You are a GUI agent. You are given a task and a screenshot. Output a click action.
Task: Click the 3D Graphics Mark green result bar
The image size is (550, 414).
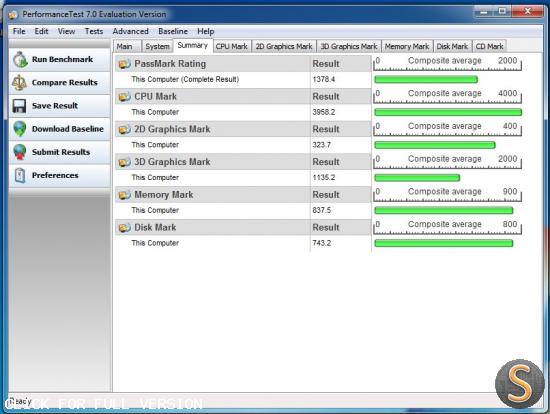pos(417,178)
